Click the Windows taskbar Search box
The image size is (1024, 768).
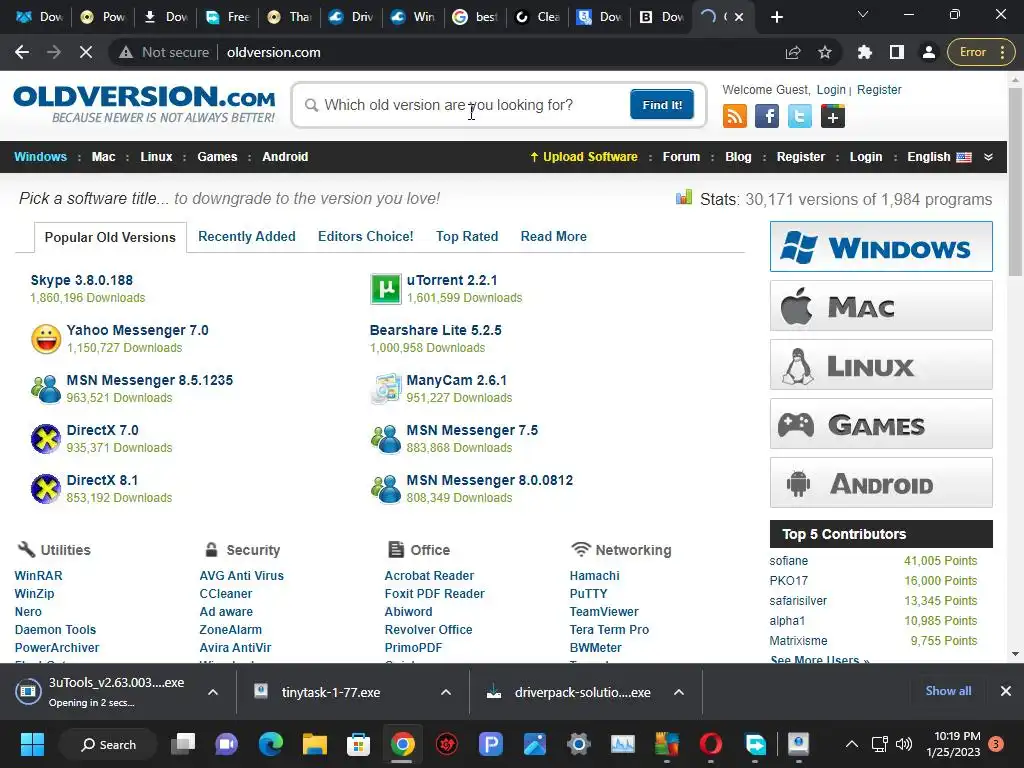[x=108, y=744]
